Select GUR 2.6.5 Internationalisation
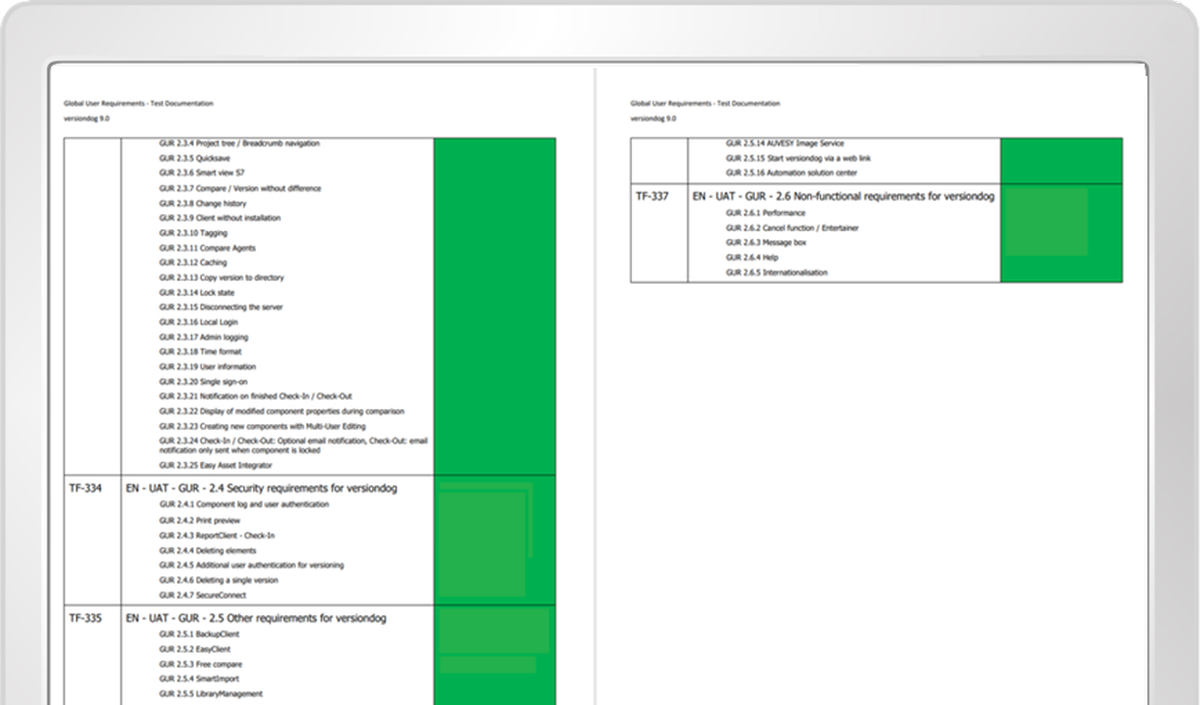Screen dimensions: 1200x705 (777, 273)
